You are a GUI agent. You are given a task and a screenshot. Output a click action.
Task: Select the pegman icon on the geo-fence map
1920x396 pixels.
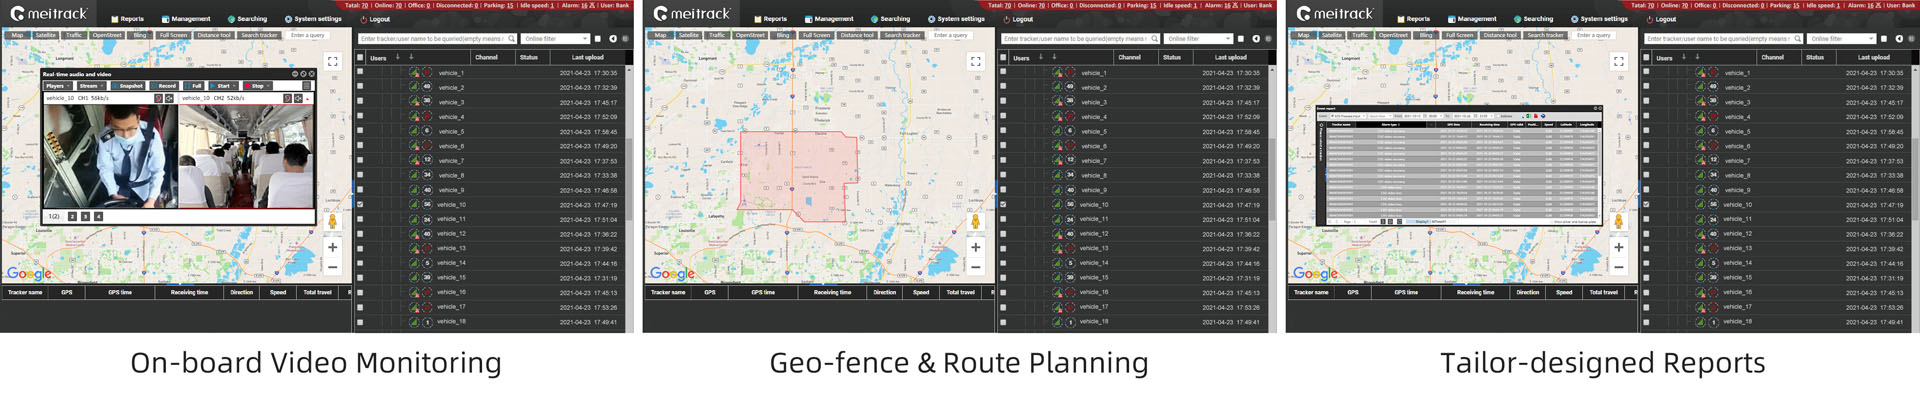(976, 222)
